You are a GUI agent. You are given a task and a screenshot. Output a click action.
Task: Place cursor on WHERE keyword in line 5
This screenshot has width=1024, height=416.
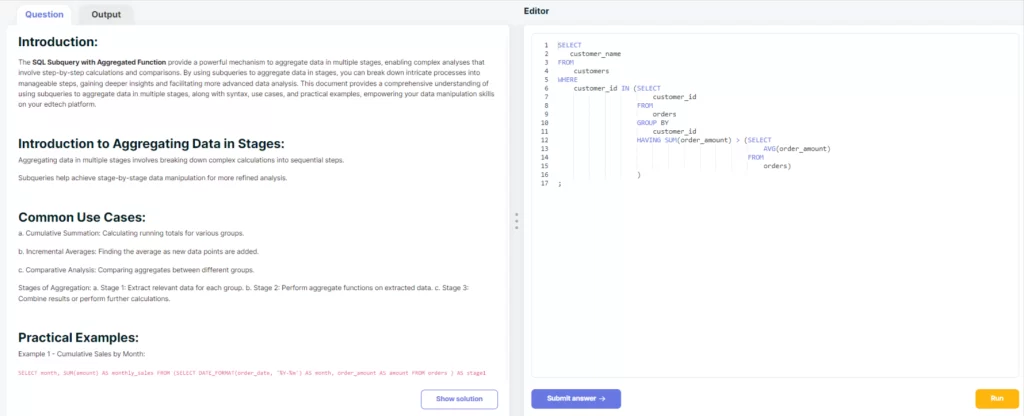click(567, 79)
